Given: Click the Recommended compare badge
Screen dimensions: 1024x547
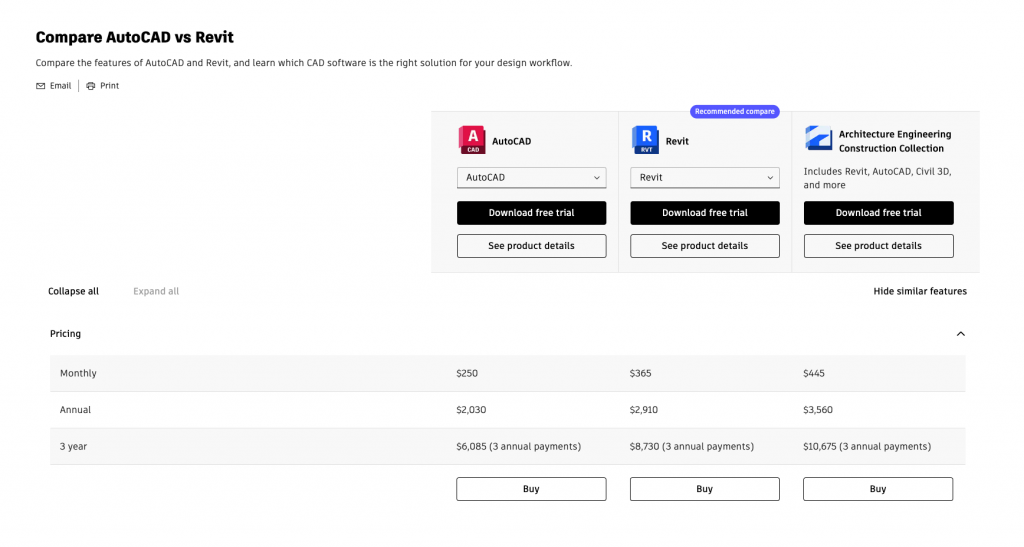Looking at the screenshot, I should [x=734, y=112].
